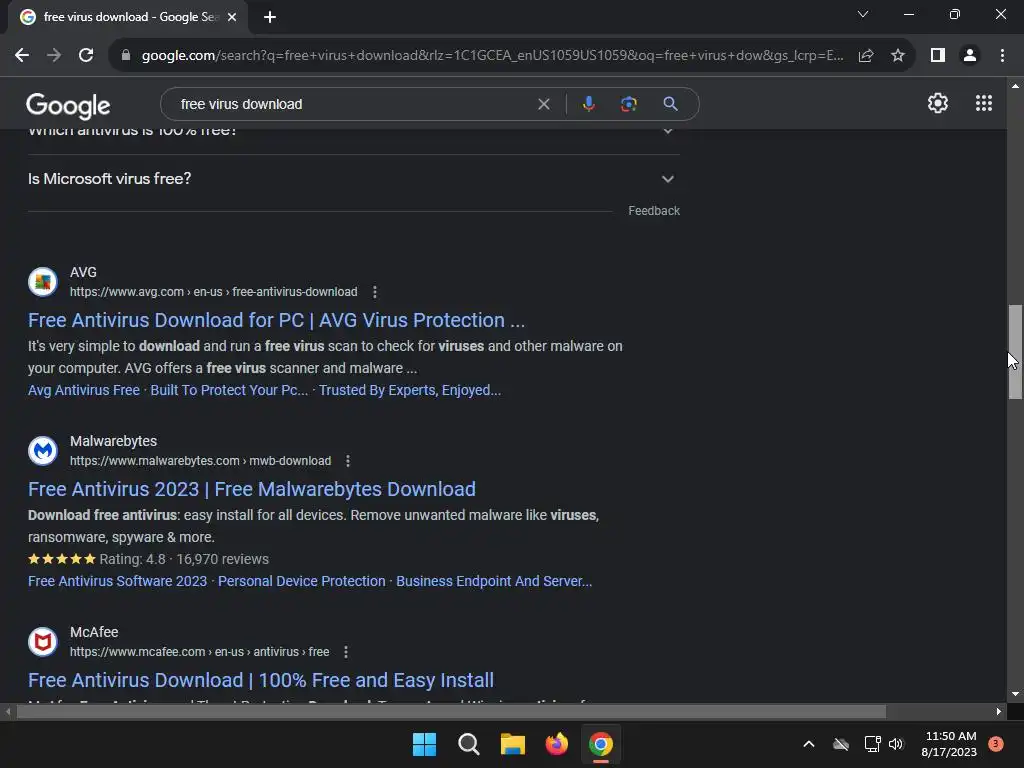Click Chrome icon in the taskbar
1024x768 pixels.
pyautogui.click(x=601, y=744)
